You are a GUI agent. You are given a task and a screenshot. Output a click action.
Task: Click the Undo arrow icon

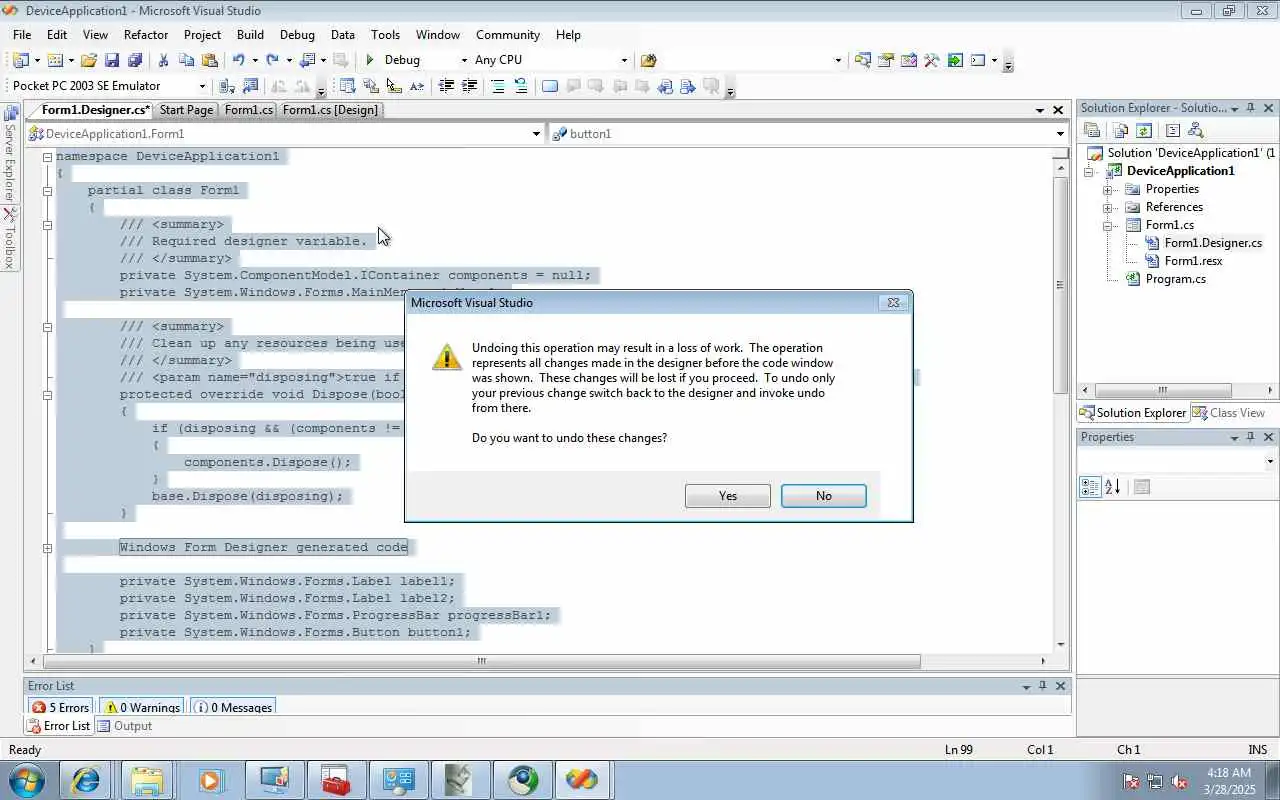[239, 60]
